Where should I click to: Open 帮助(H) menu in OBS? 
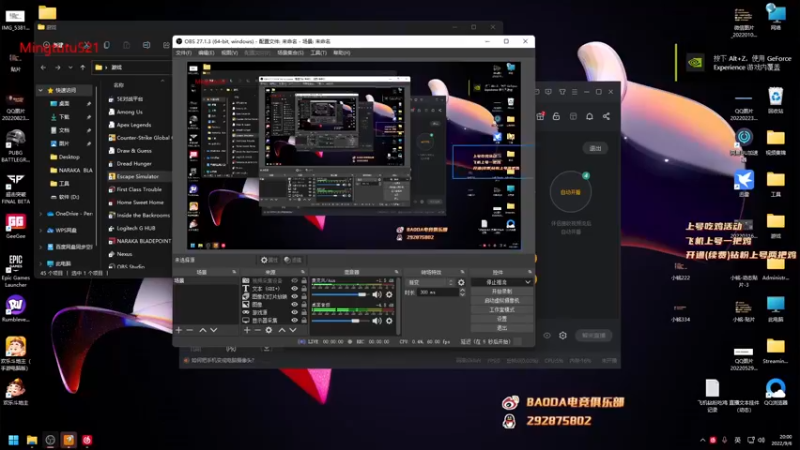(341, 53)
